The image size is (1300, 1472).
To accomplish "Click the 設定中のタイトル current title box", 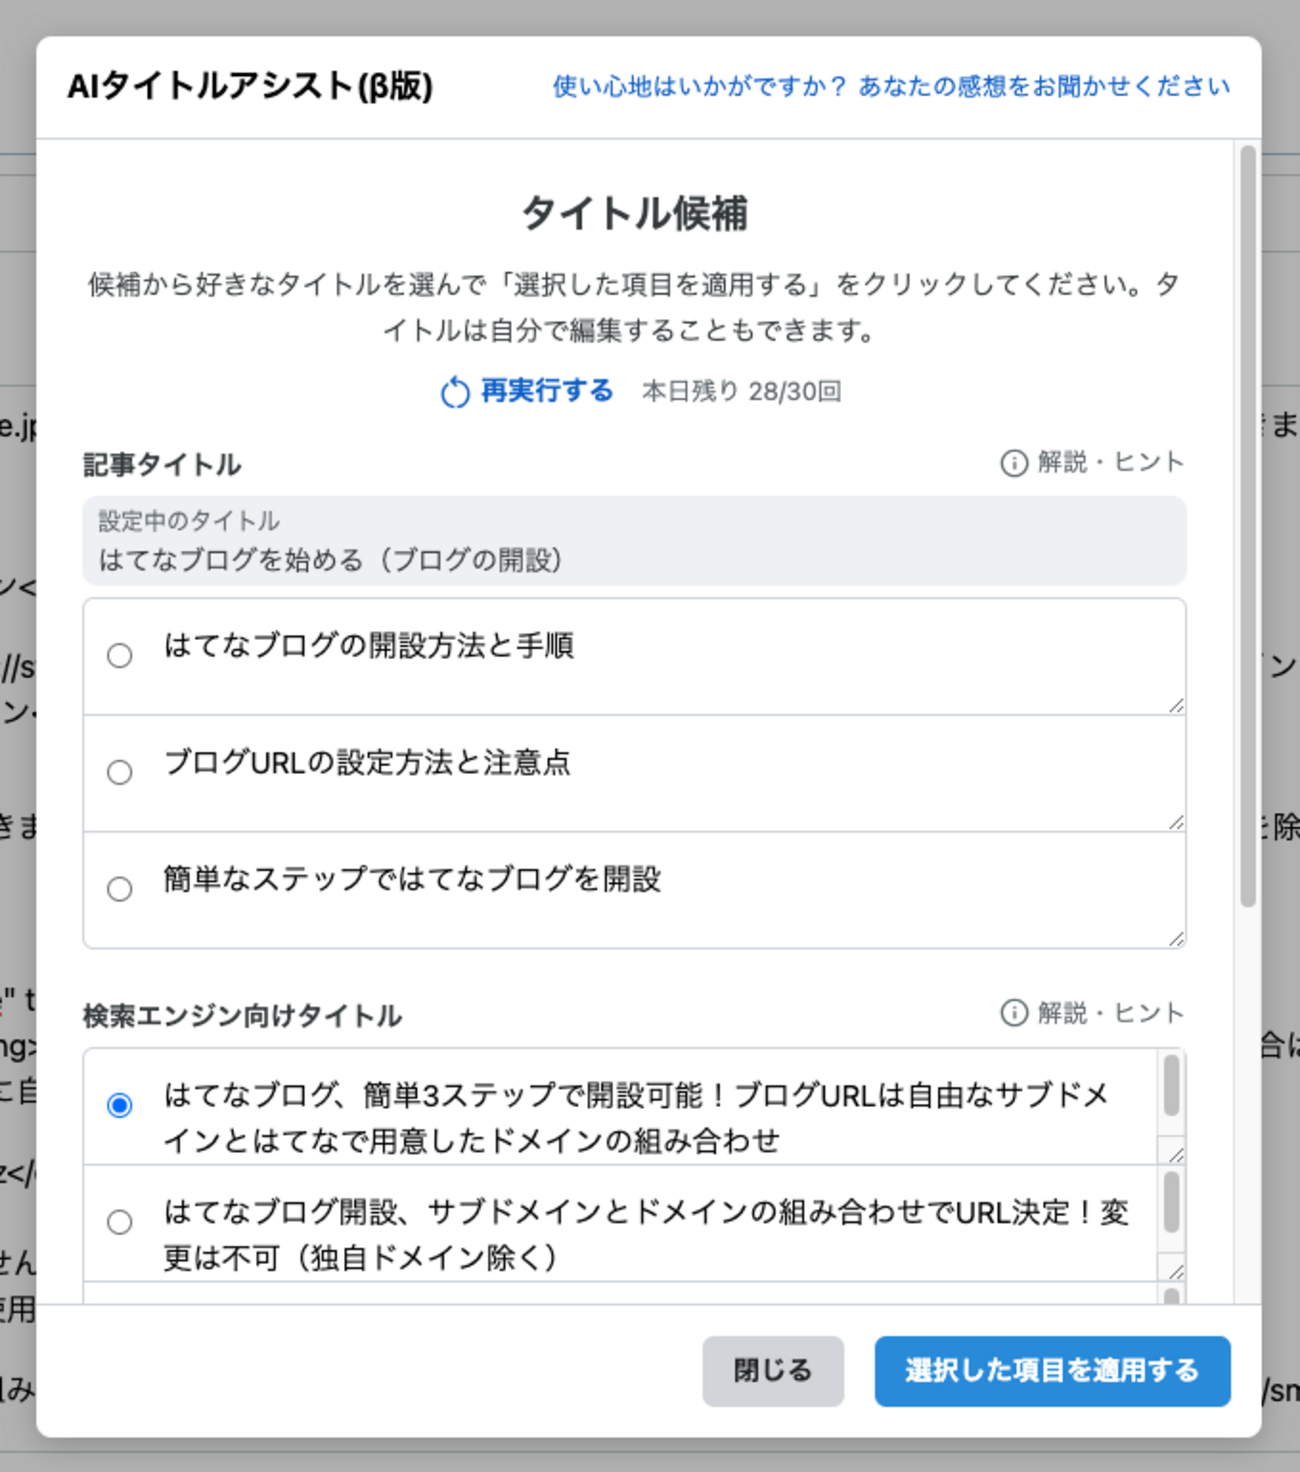I will (634, 541).
